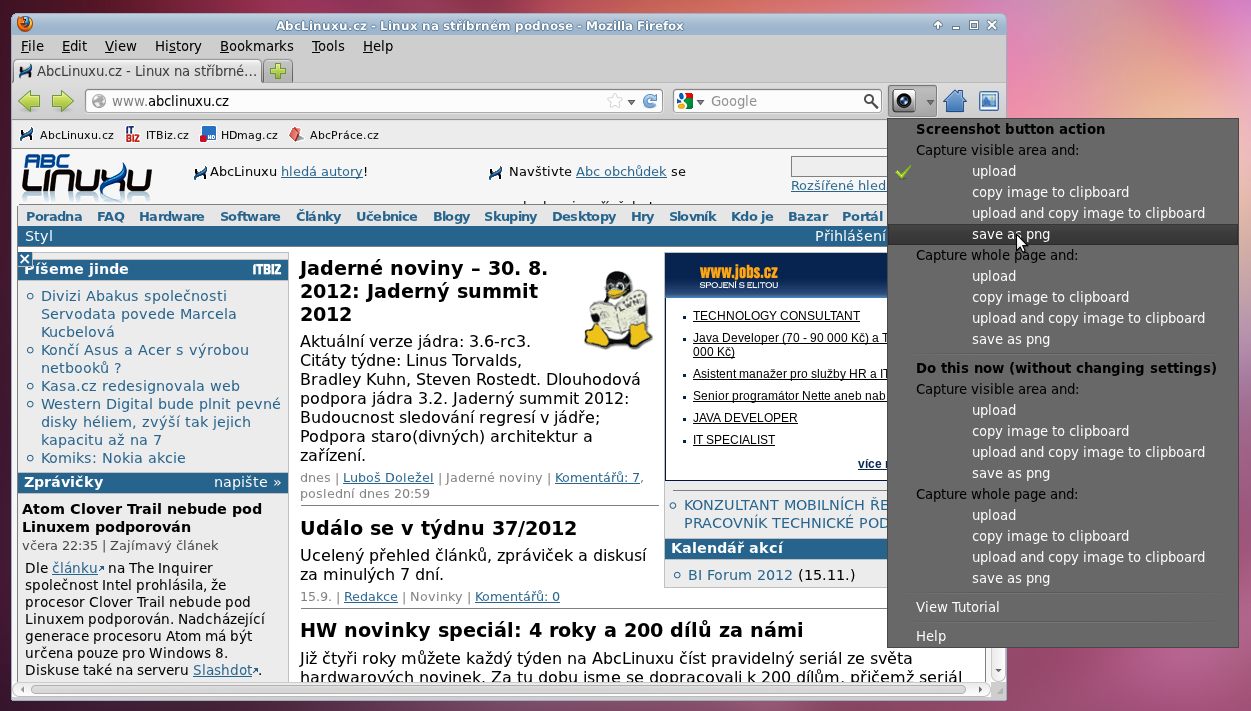Open Blogy in site navigation
This screenshot has height=711, width=1251.
(451, 217)
